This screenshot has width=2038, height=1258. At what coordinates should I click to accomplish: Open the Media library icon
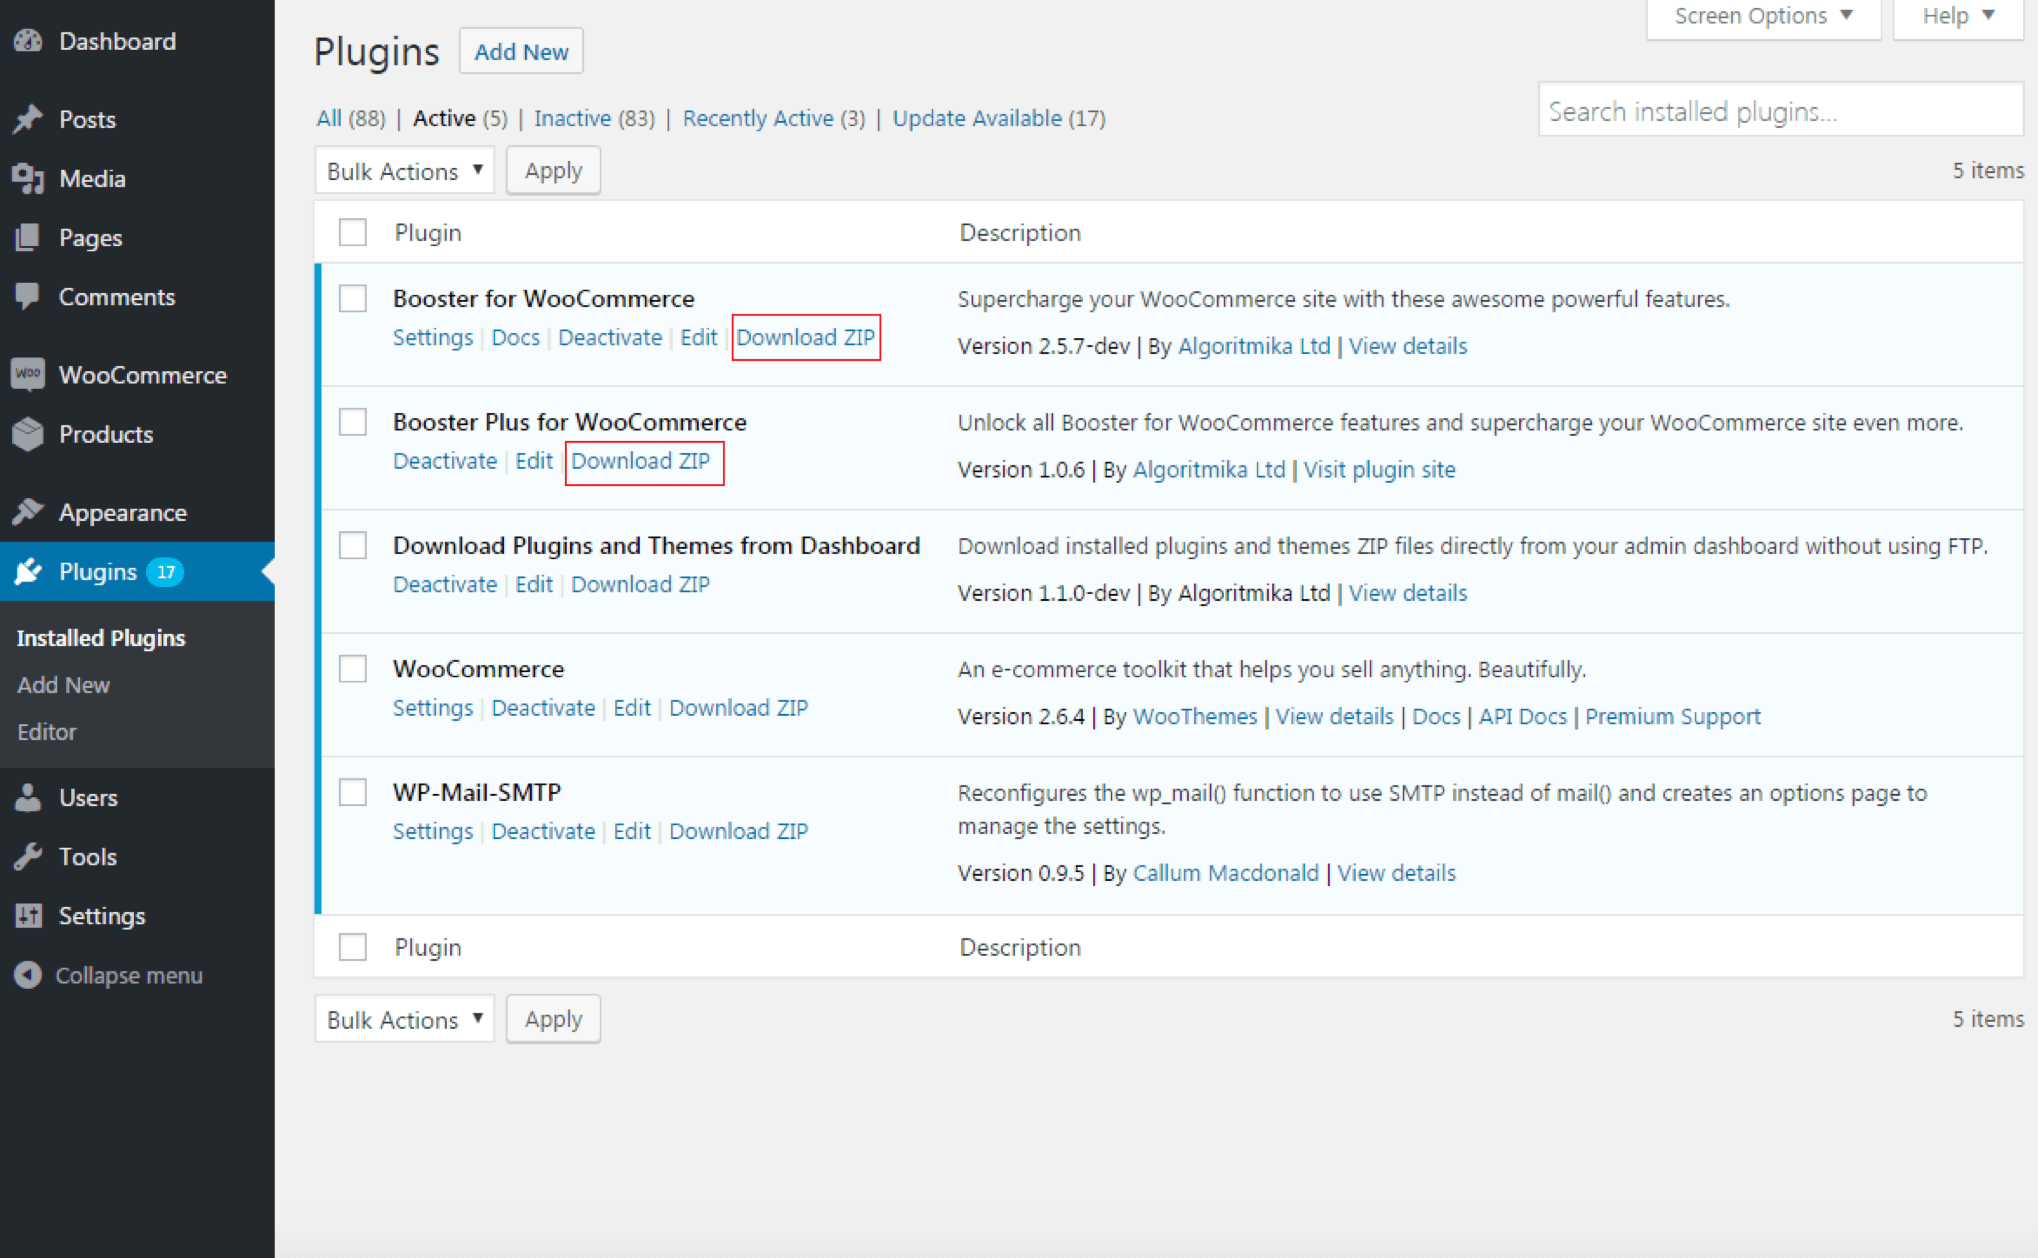click(x=29, y=178)
